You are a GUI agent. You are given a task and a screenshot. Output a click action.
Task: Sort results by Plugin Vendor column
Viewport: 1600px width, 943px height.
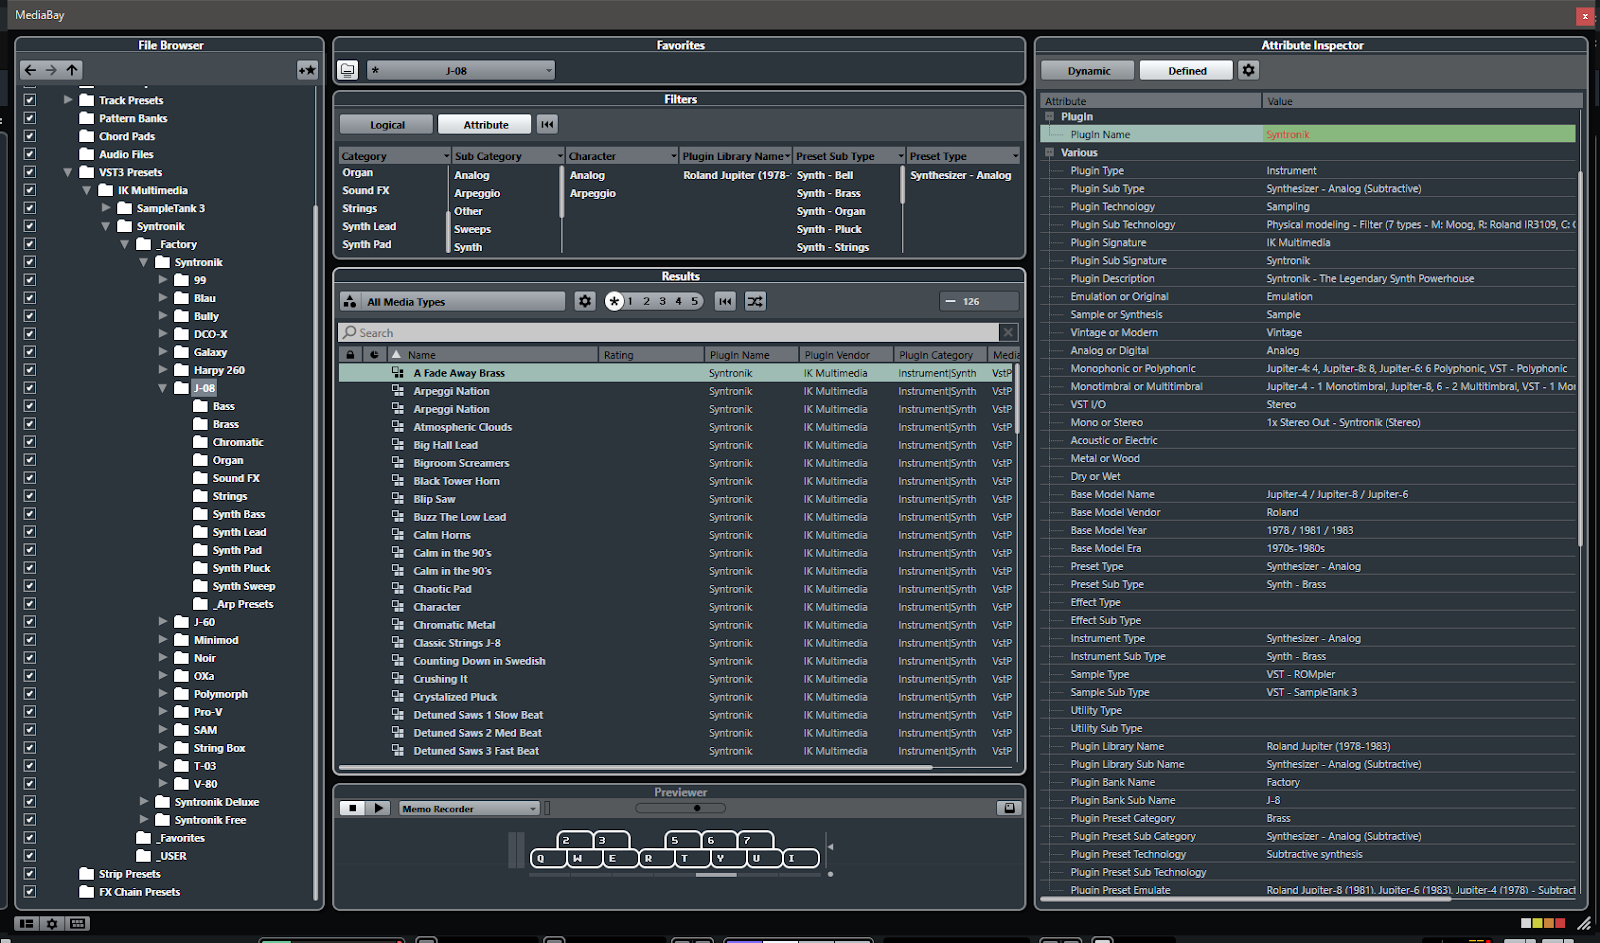pyautogui.click(x=845, y=355)
